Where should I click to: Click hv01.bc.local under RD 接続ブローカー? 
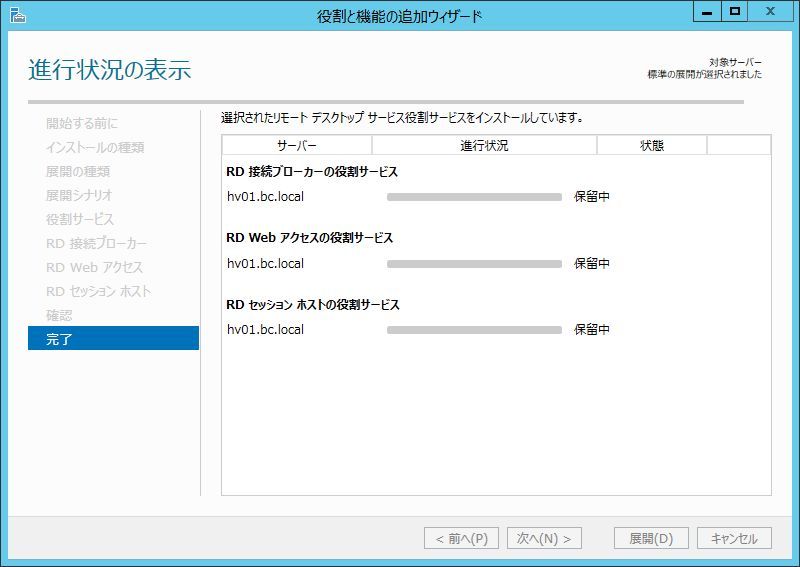click(265, 196)
